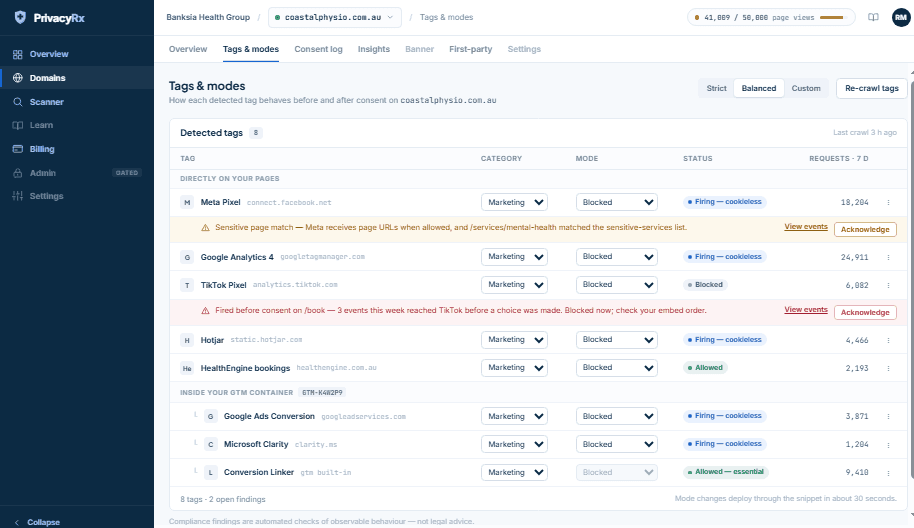Open row menu for Google Analytics 4
This screenshot has height=528, width=914.
[888, 257]
